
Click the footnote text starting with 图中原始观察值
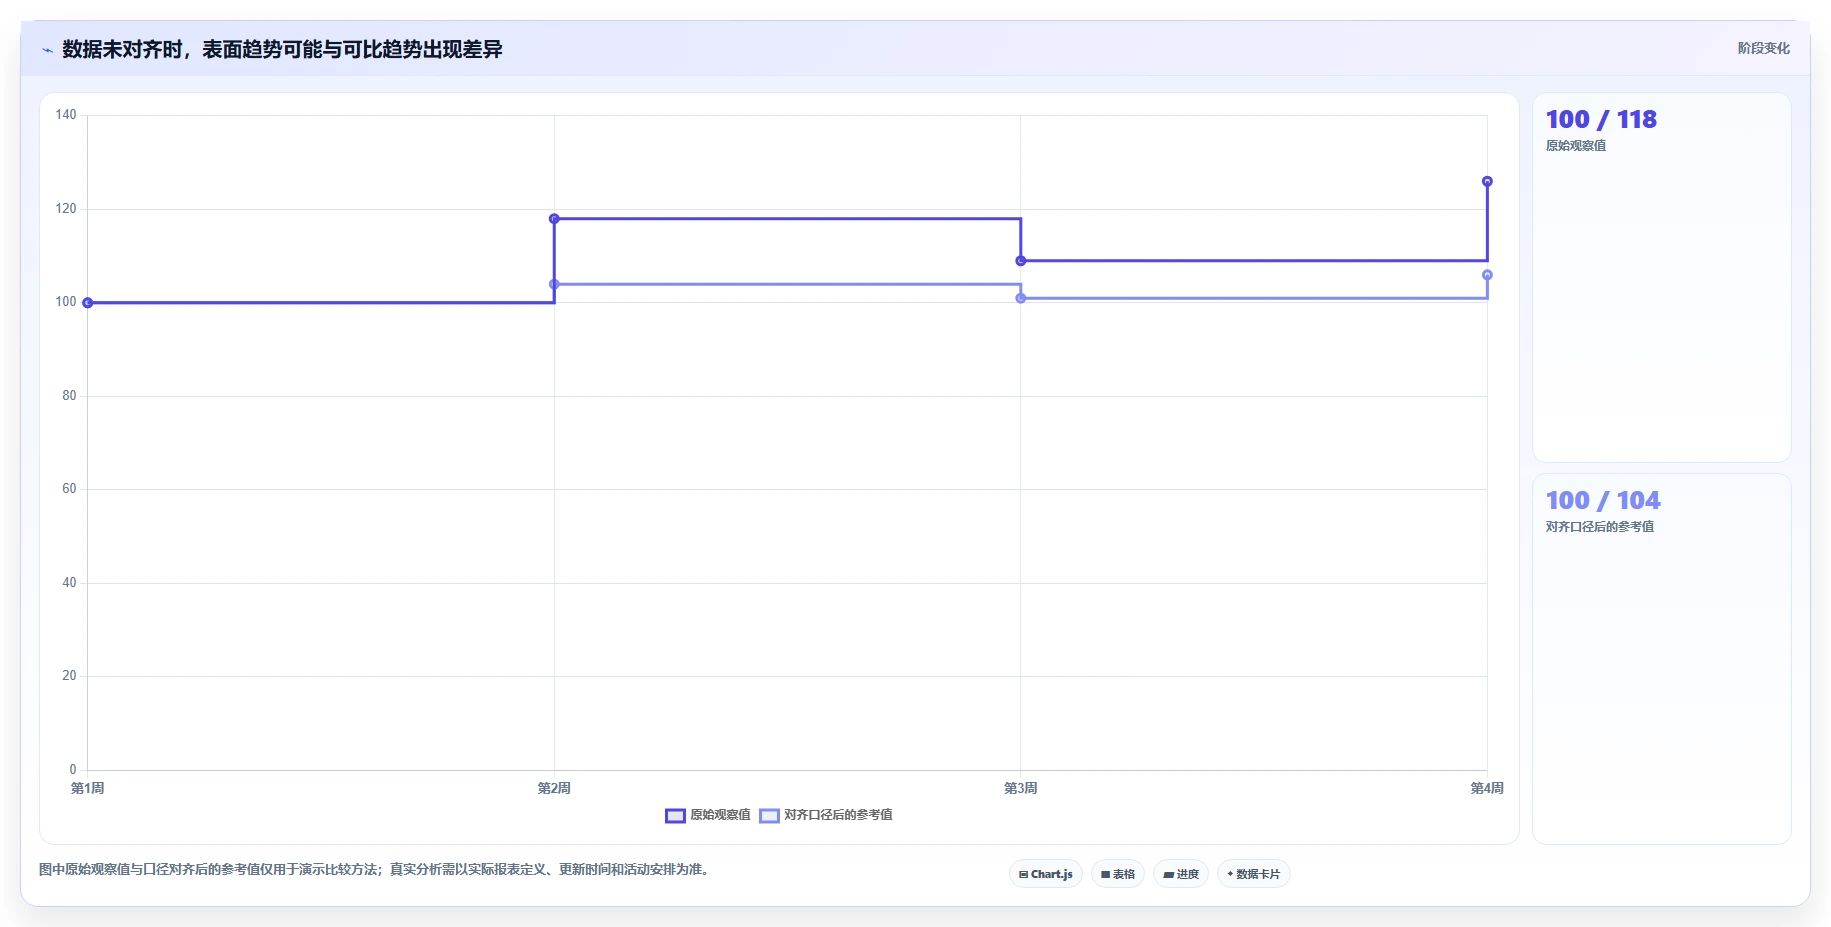[376, 869]
